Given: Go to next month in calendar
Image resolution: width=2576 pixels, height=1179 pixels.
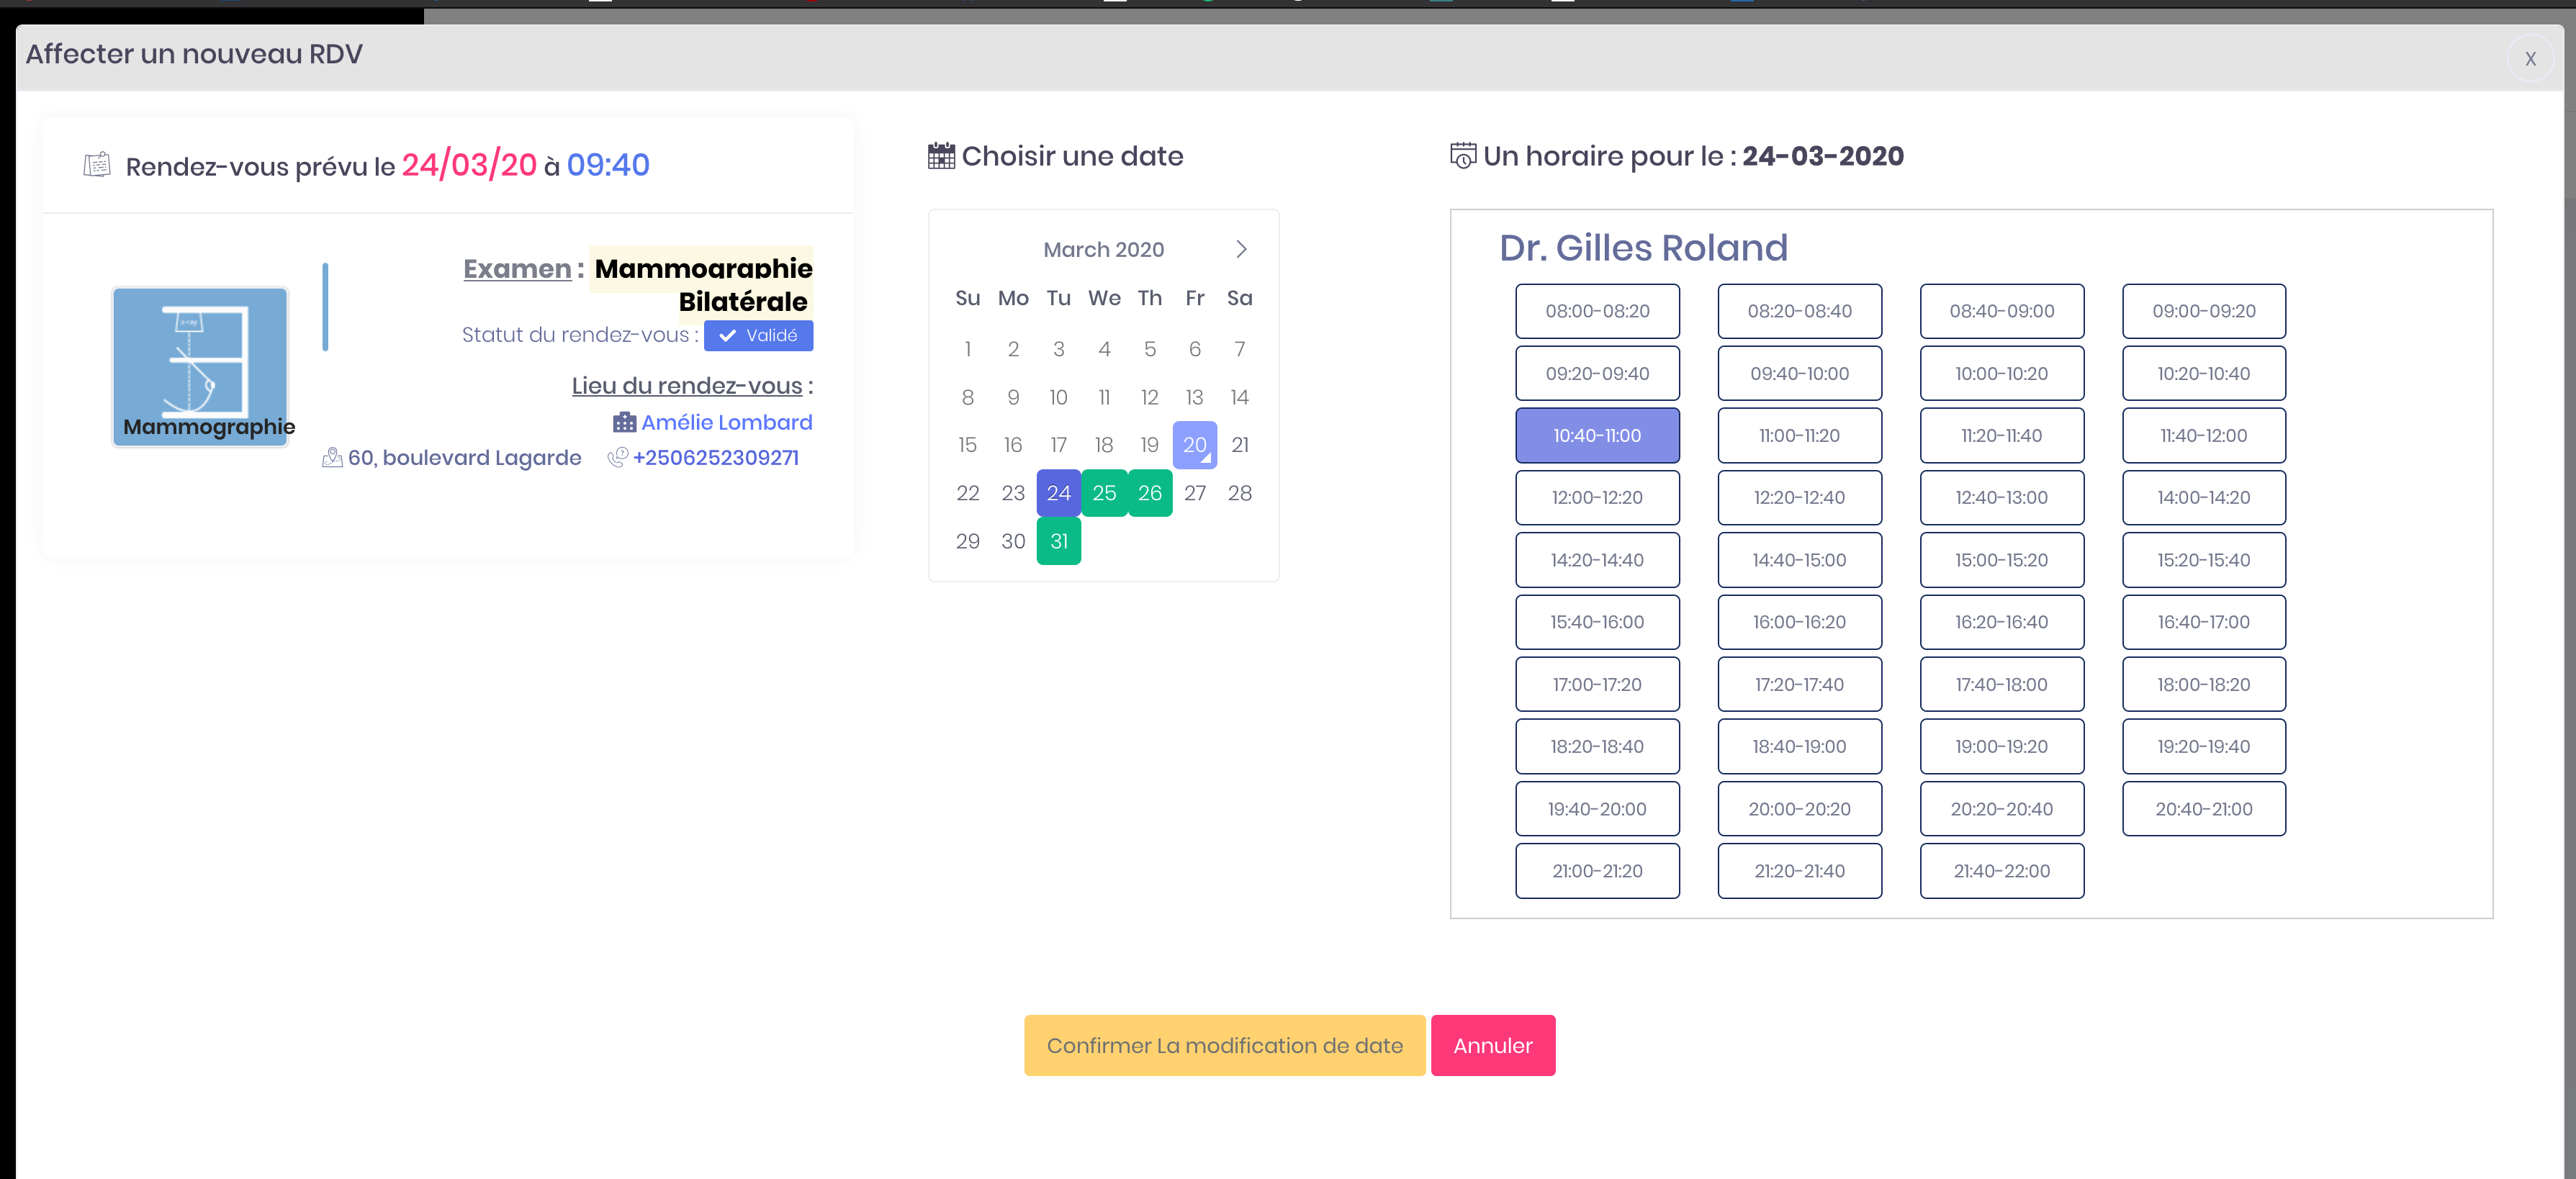Looking at the screenshot, I should click(x=1240, y=249).
